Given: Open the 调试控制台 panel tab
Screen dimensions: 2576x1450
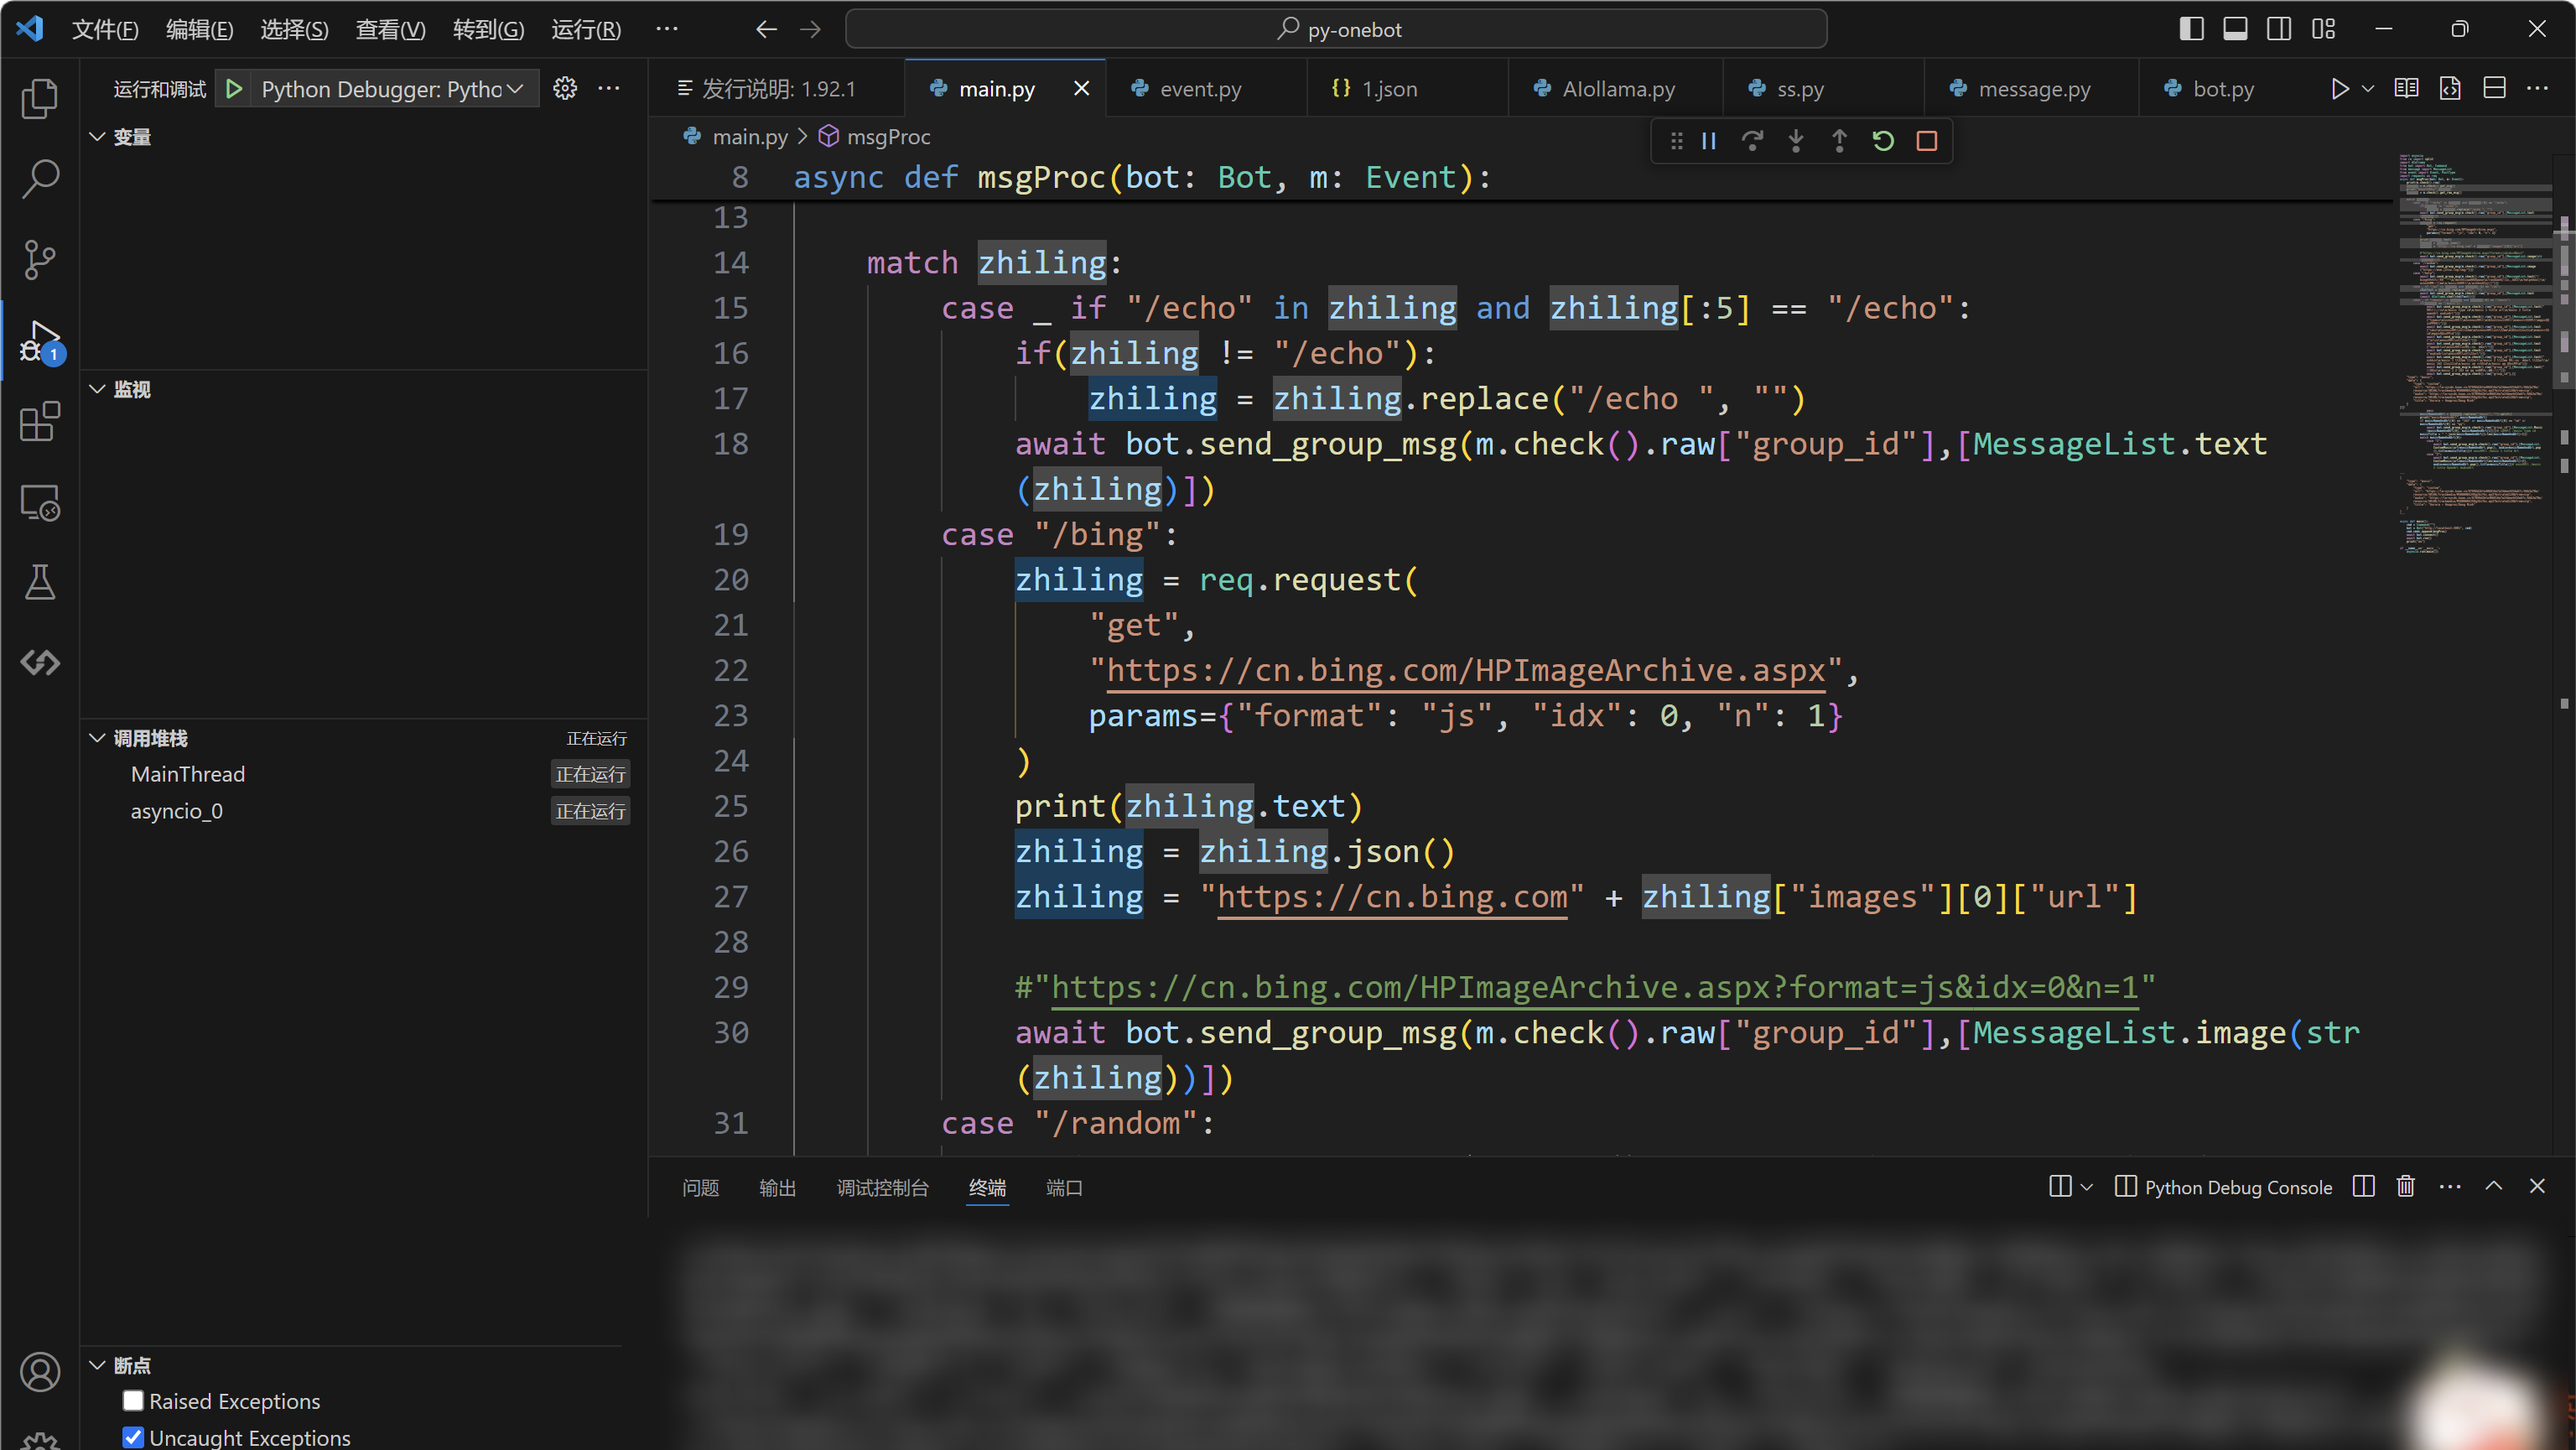Looking at the screenshot, I should click(x=882, y=1187).
